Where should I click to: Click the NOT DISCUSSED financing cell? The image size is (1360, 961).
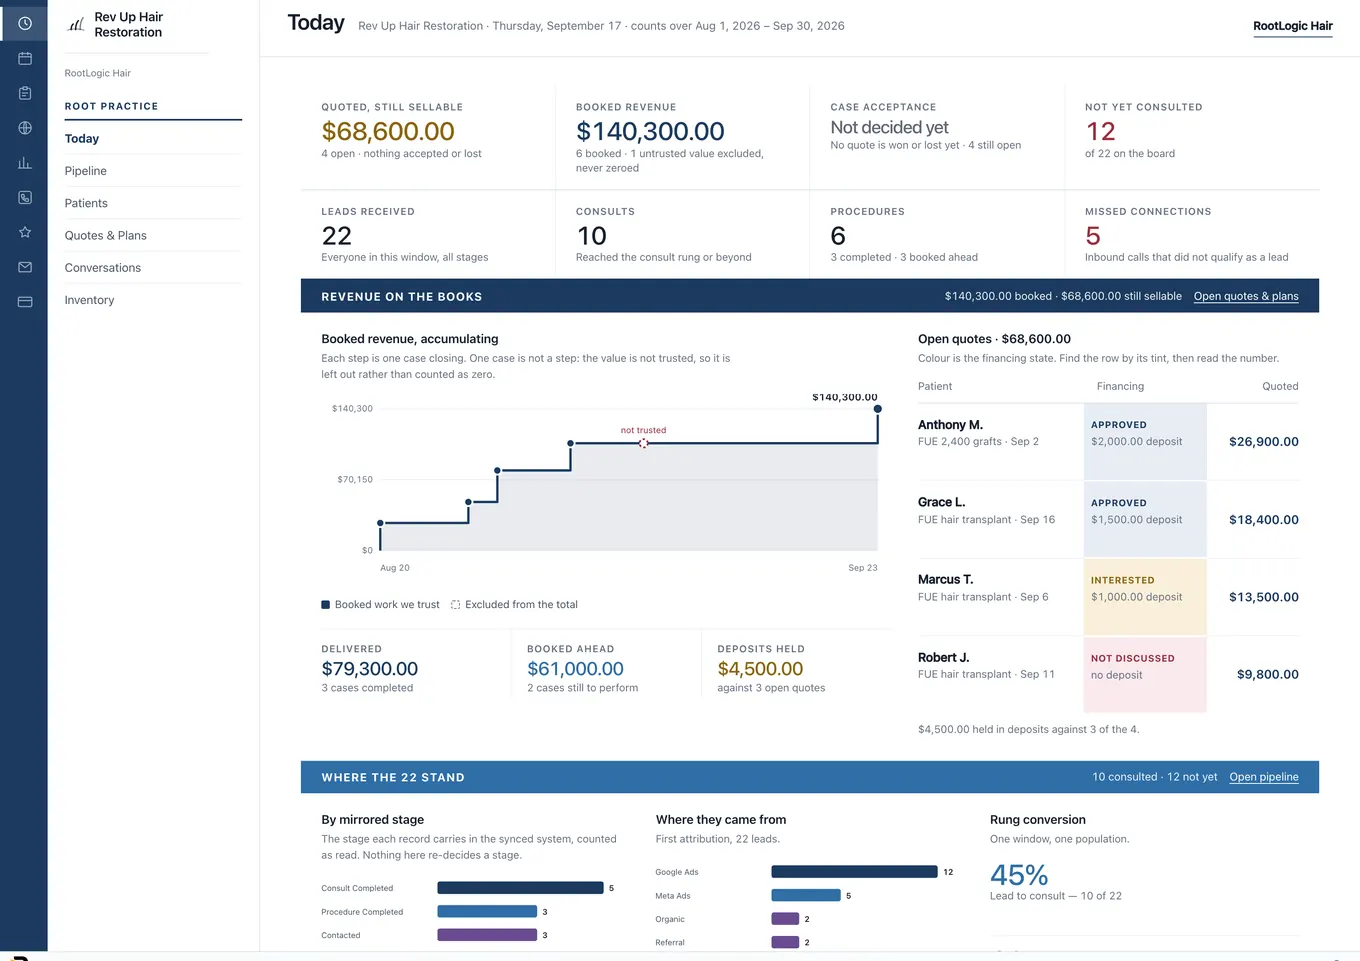click(x=1145, y=674)
